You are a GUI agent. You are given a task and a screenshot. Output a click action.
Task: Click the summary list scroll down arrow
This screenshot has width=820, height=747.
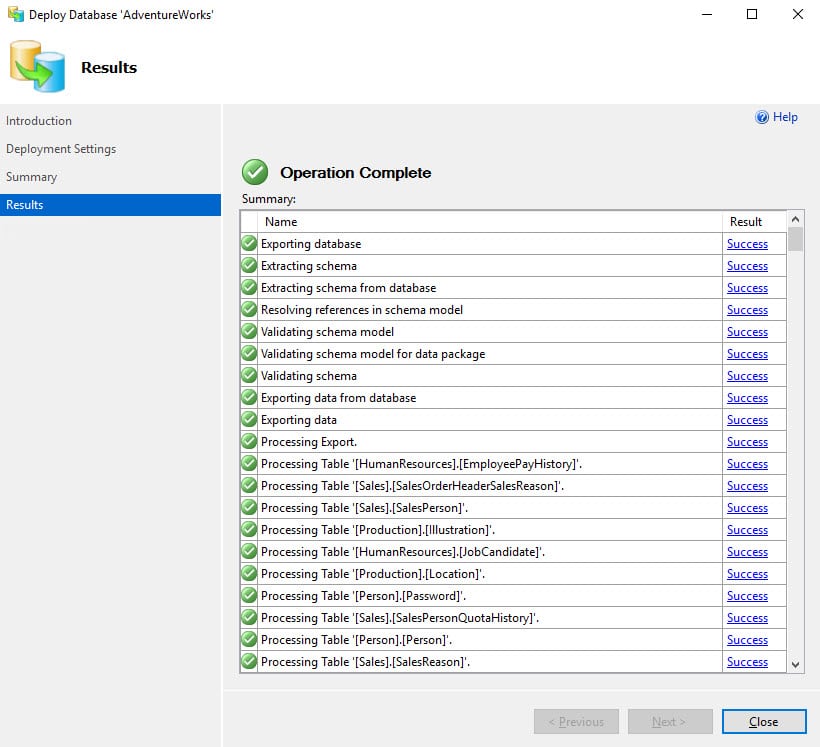795,664
